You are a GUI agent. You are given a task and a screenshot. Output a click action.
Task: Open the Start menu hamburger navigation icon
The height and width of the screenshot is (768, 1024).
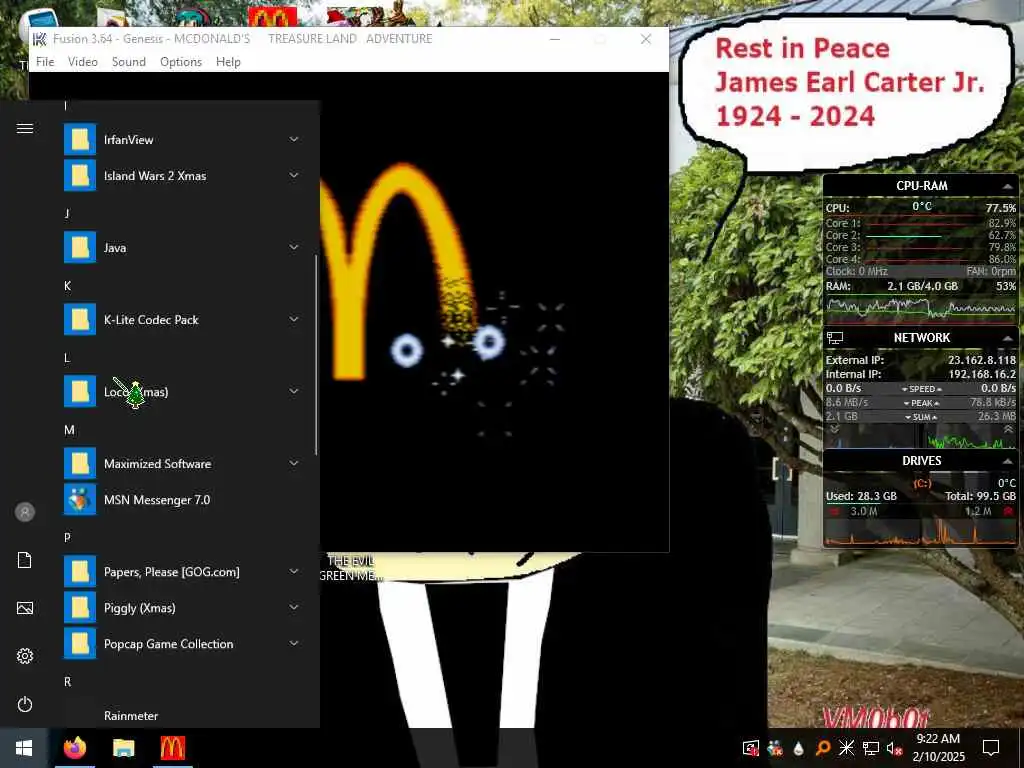tap(25, 129)
